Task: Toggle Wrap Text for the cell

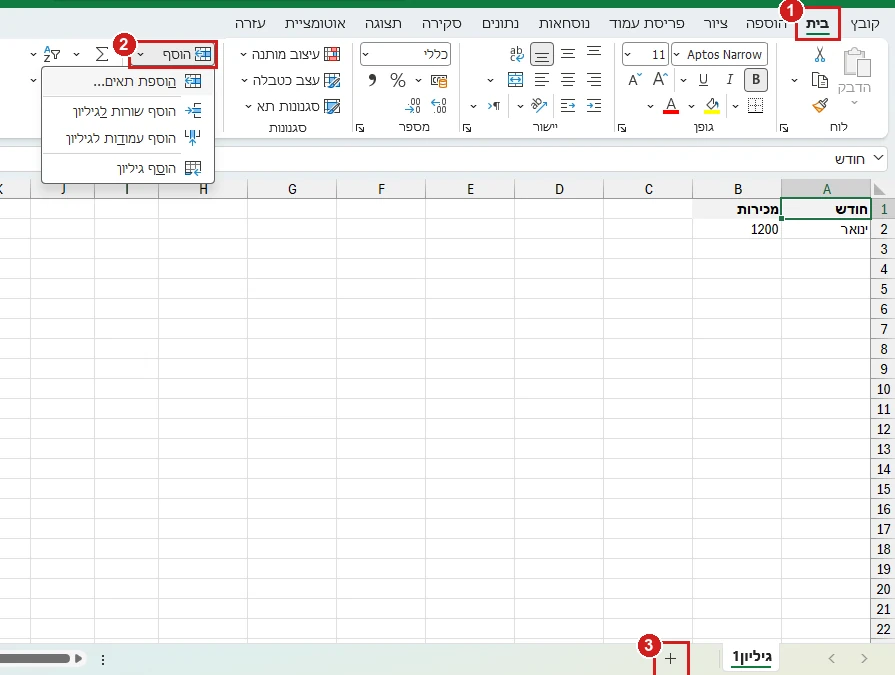Action: (x=516, y=54)
